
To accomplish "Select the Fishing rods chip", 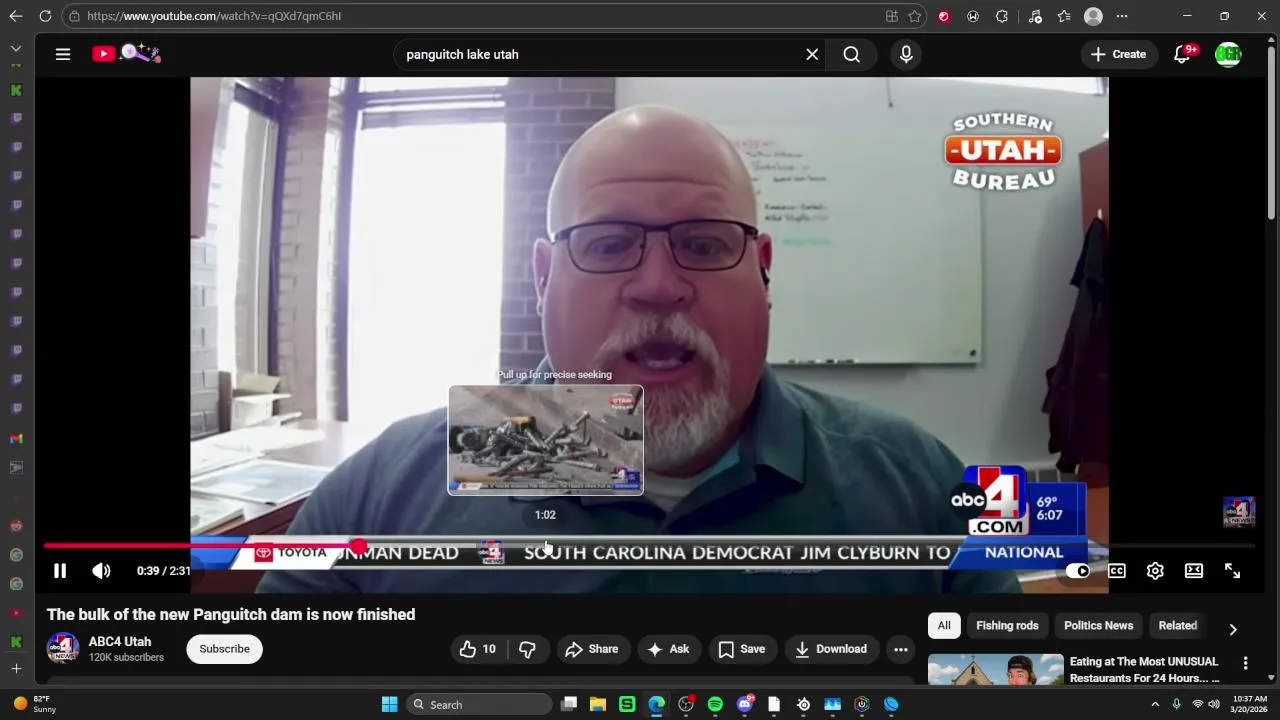I will point(1007,626).
